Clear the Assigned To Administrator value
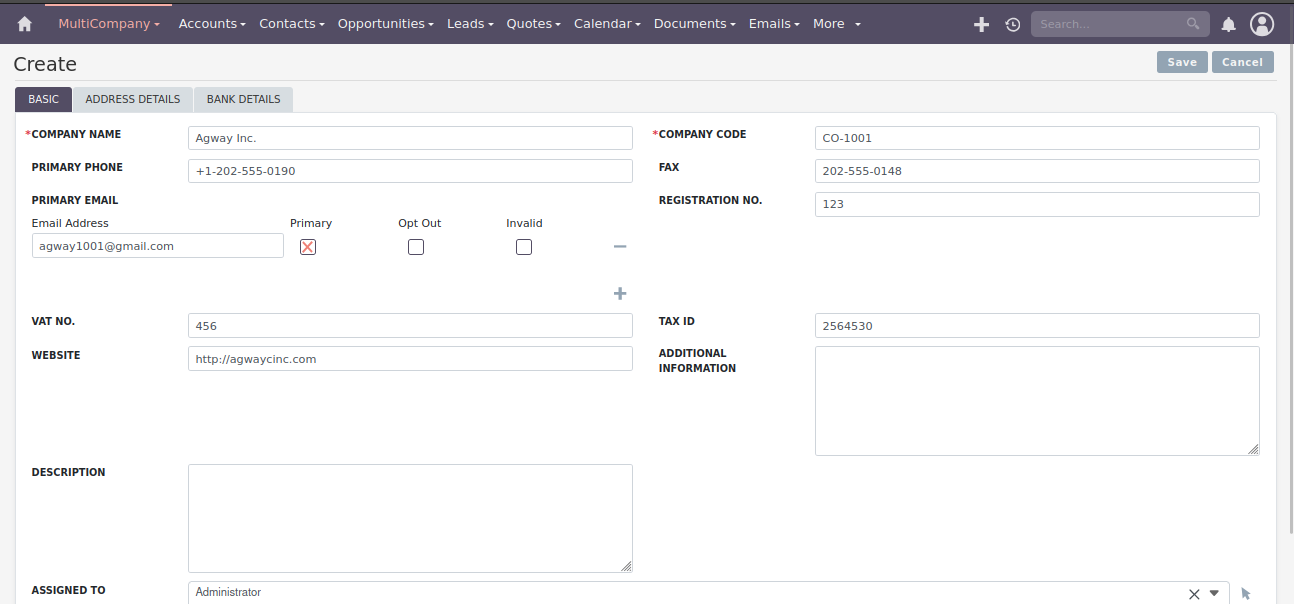Screen dimensions: 1294x604 click(x=1194, y=593)
